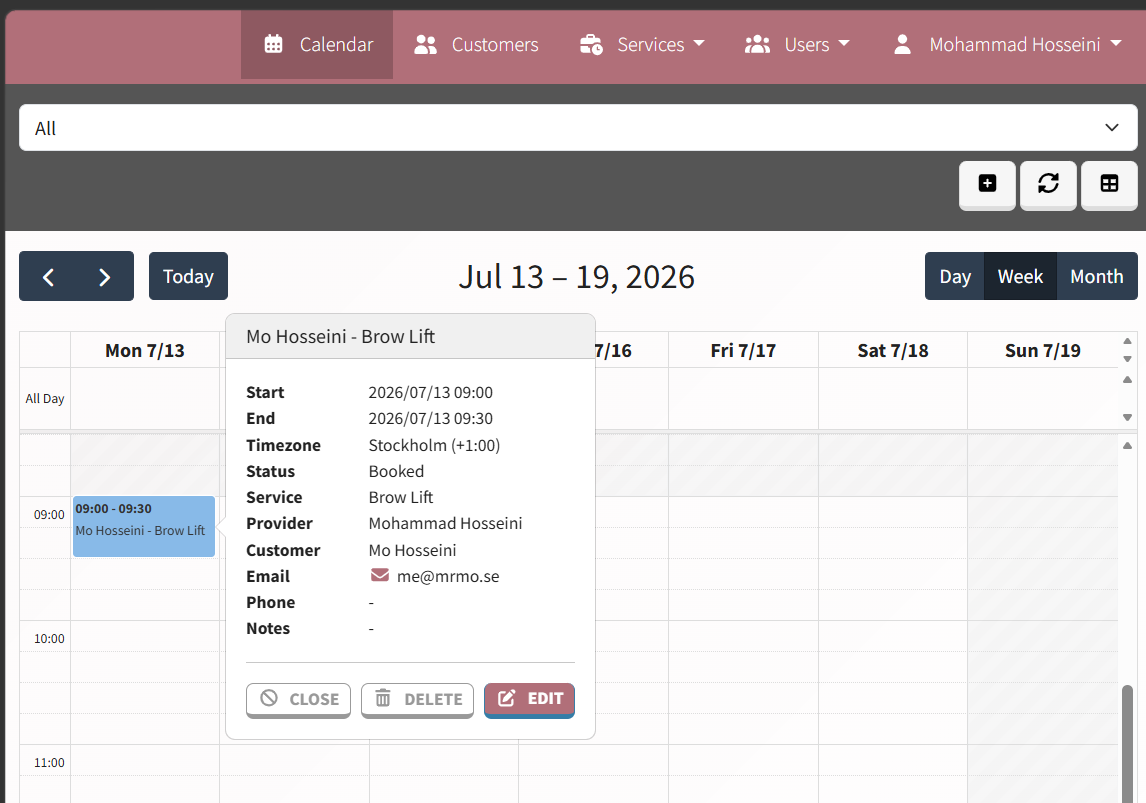Image resolution: width=1146 pixels, height=803 pixels.
Task: Click the start time 2026/07/13 09:00
Action: (430, 392)
